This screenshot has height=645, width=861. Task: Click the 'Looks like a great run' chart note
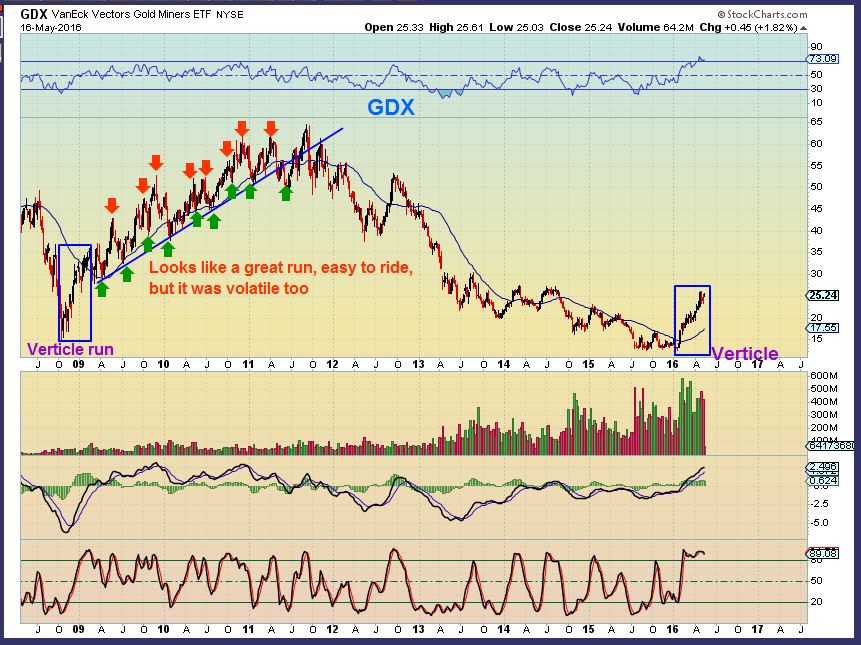point(281,278)
